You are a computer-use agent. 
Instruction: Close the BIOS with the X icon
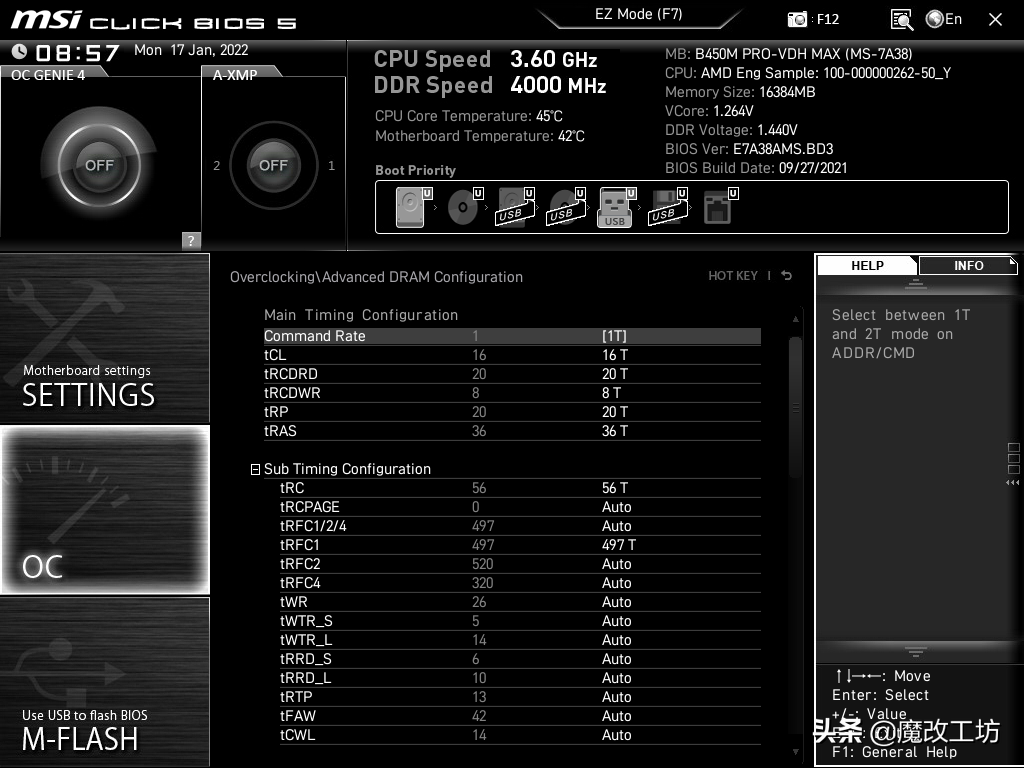[x=995, y=20]
